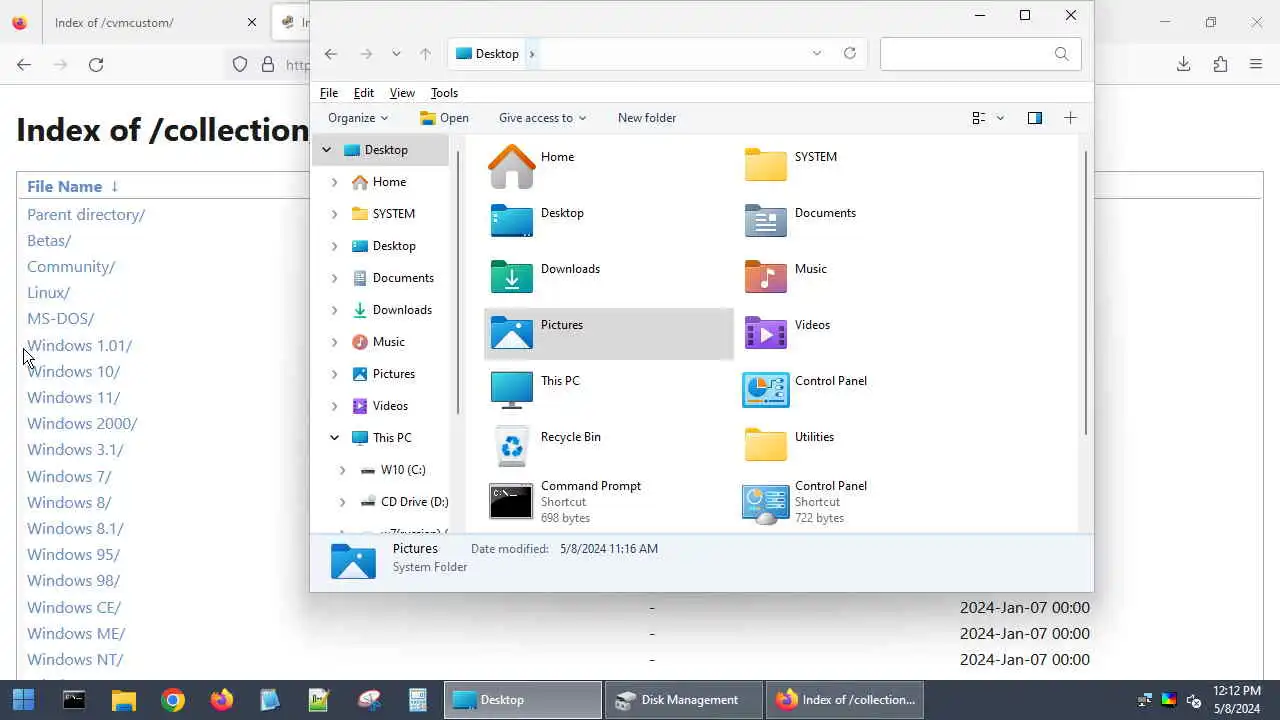The width and height of the screenshot is (1280, 720).
Task: Open the address bar history dropdown
Action: [x=817, y=54]
